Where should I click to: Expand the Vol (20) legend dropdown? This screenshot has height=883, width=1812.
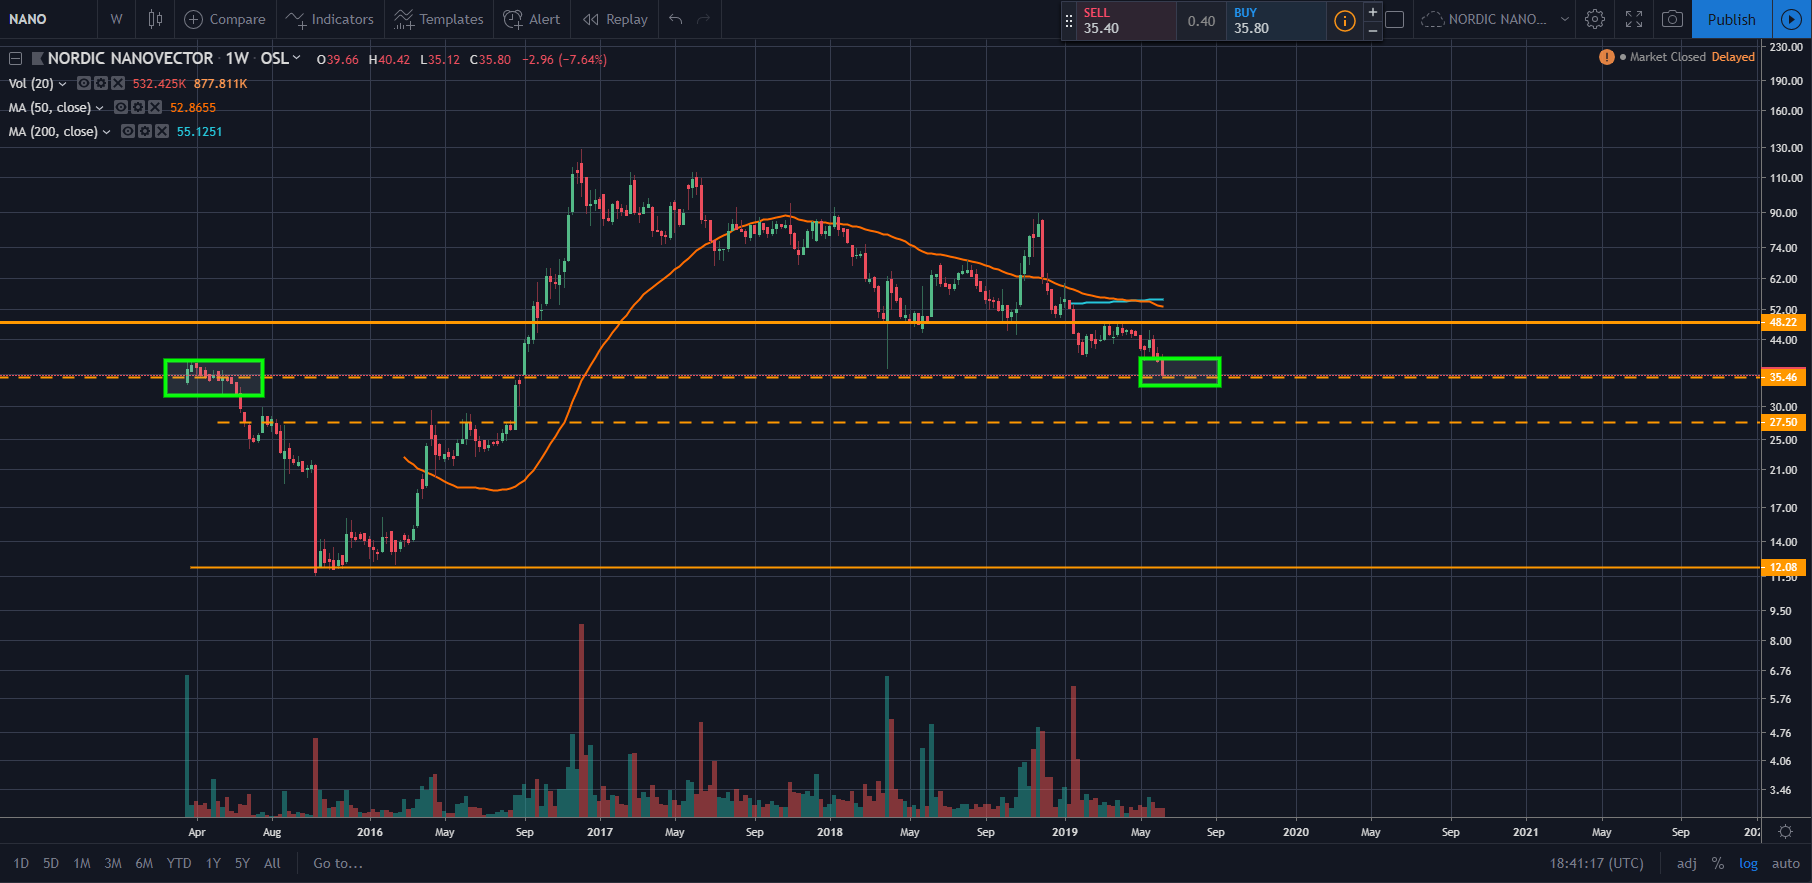tap(63, 84)
